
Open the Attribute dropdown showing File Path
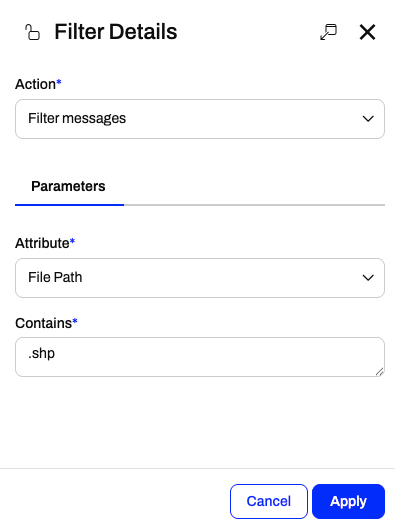click(200, 278)
